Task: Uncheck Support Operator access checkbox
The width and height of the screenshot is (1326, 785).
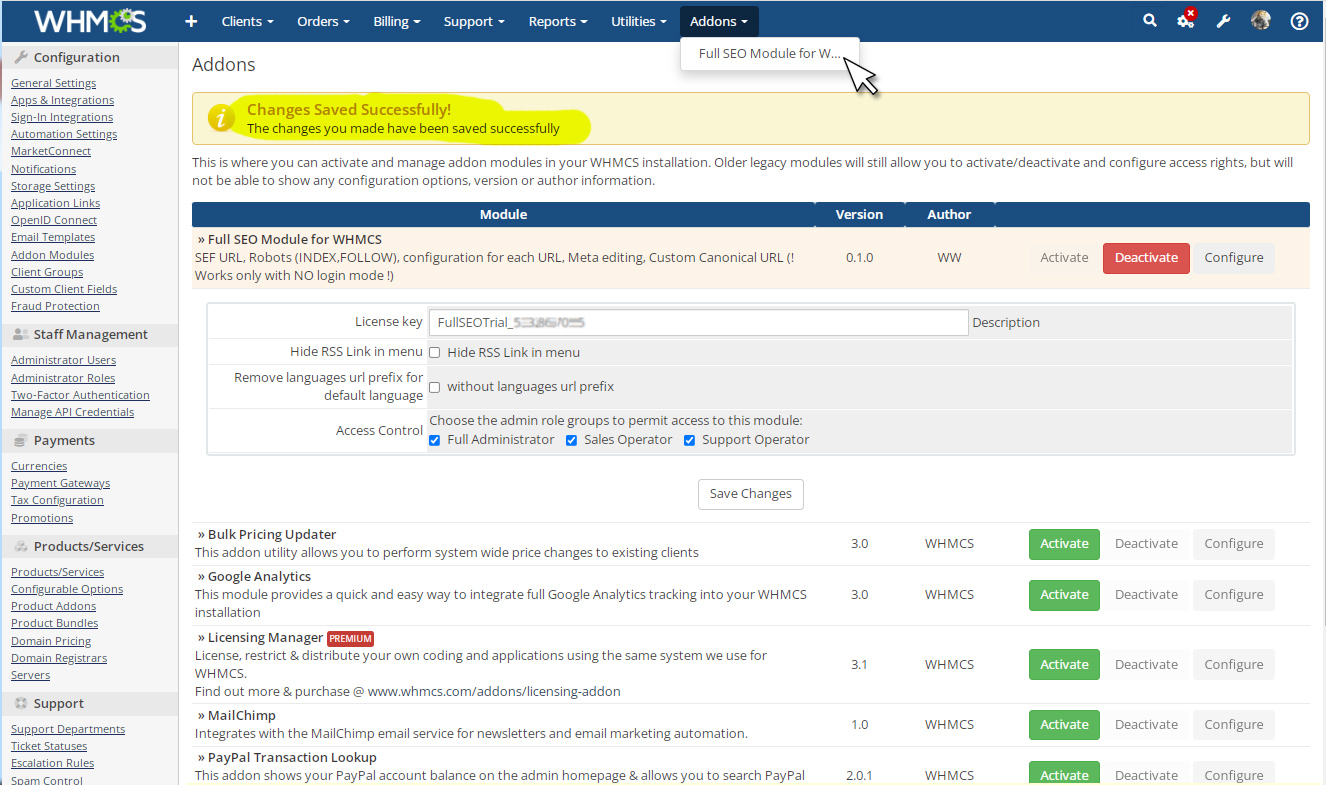Action: click(x=689, y=440)
